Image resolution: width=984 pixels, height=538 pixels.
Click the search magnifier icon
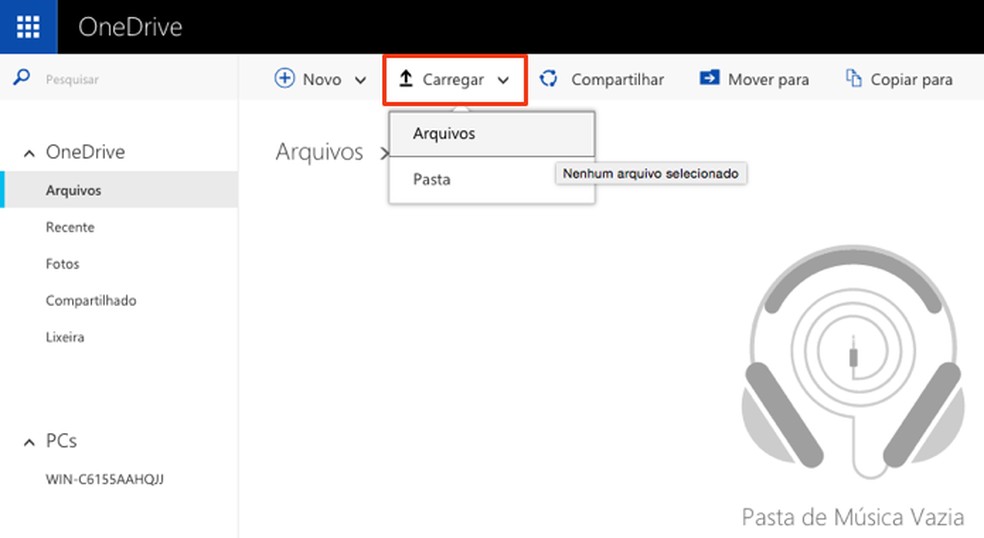[21, 78]
